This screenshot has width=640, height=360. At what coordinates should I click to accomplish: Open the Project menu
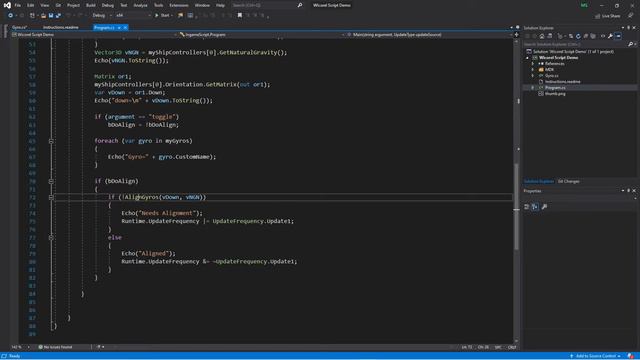[x=73, y=5]
